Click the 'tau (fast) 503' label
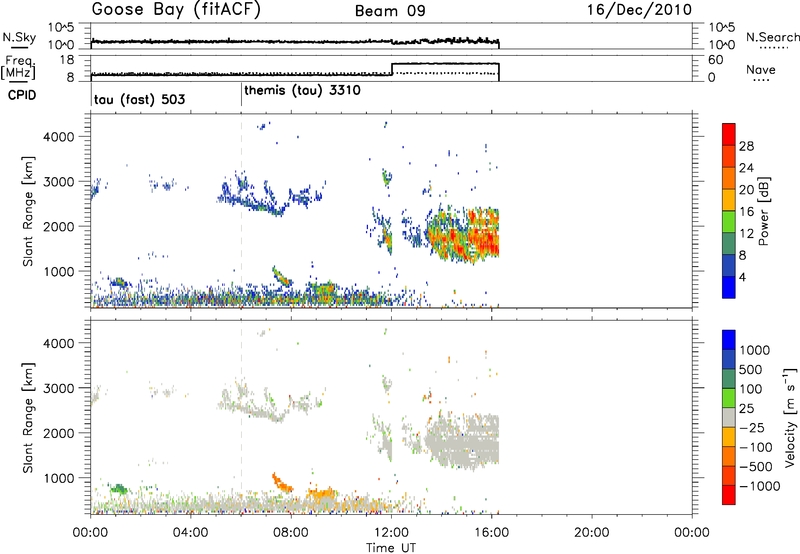This screenshot has width=800, height=554. pos(139,99)
